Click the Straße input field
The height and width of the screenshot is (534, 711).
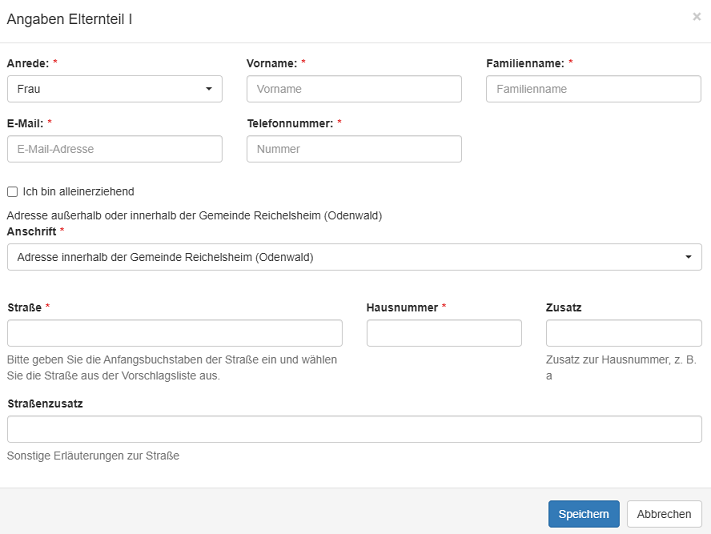coord(175,333)
